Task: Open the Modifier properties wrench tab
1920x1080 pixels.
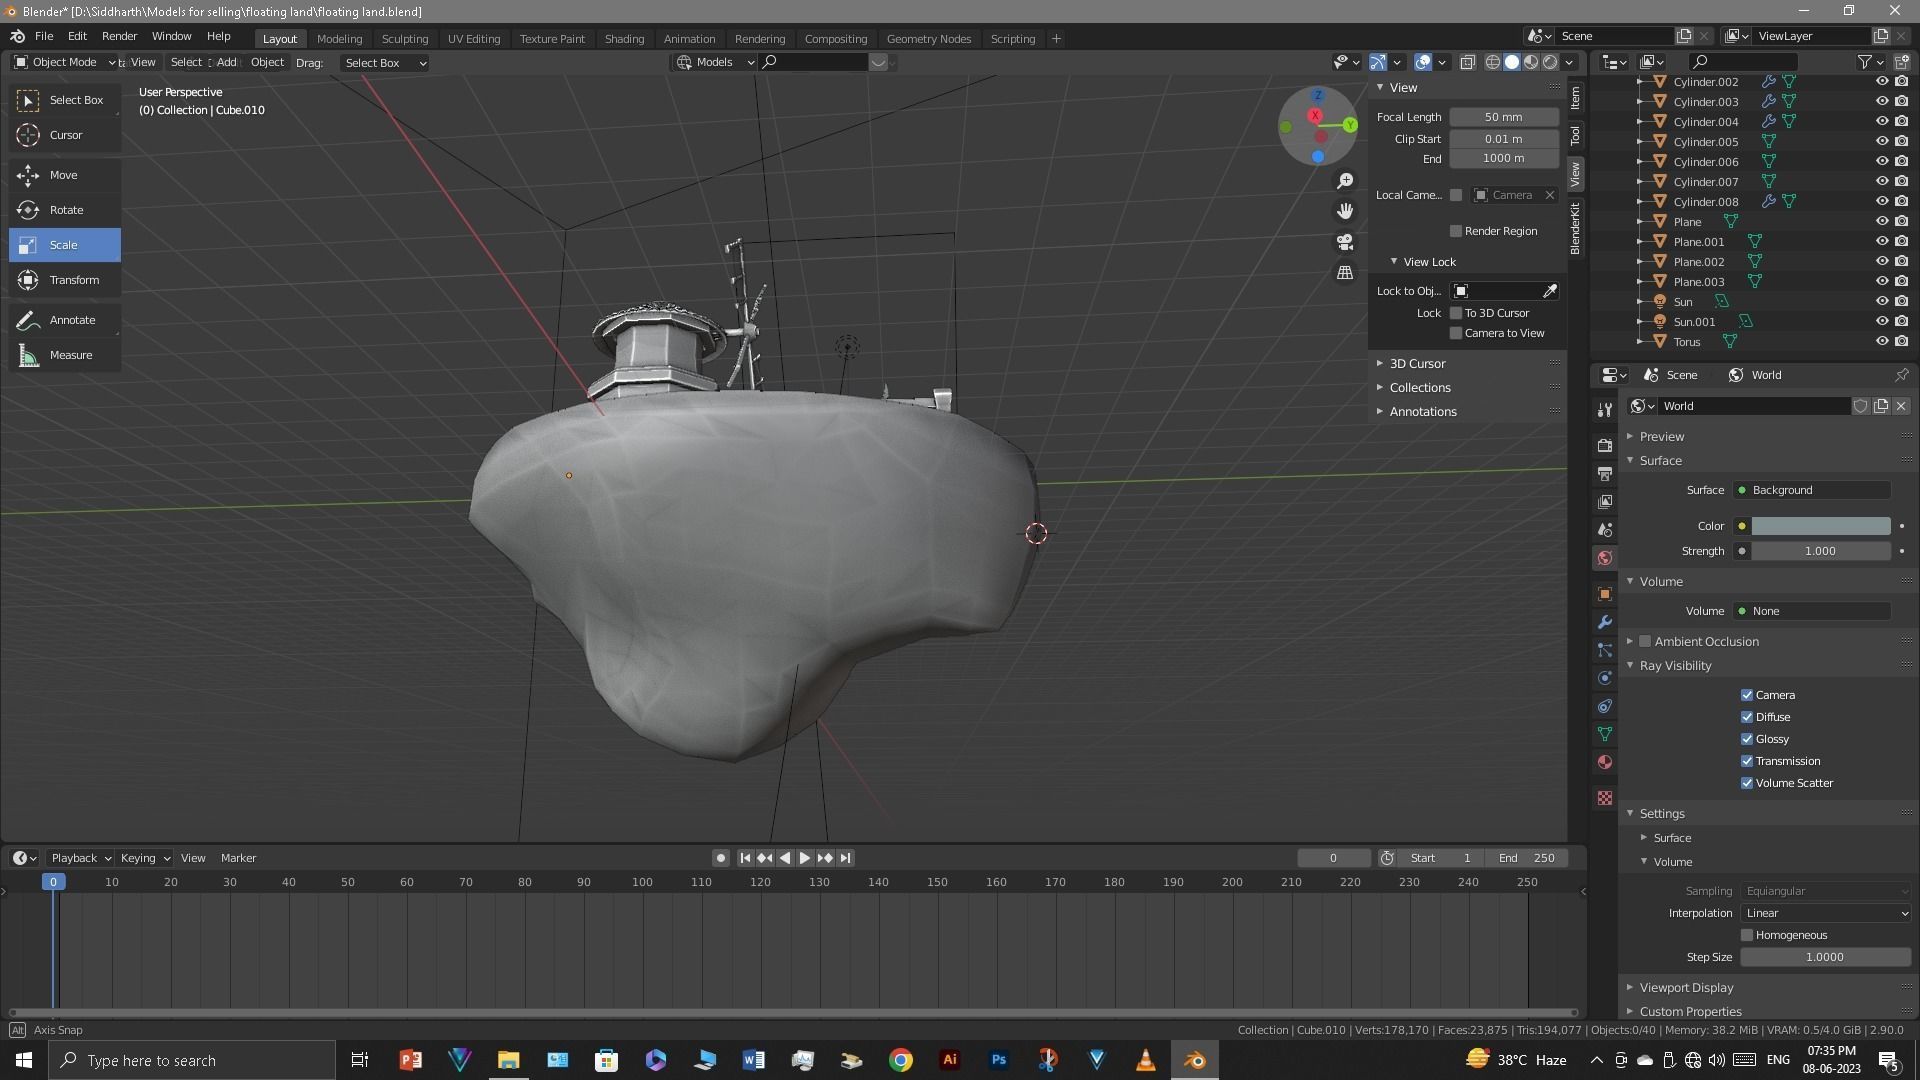Action: [x=1605, y=622]
